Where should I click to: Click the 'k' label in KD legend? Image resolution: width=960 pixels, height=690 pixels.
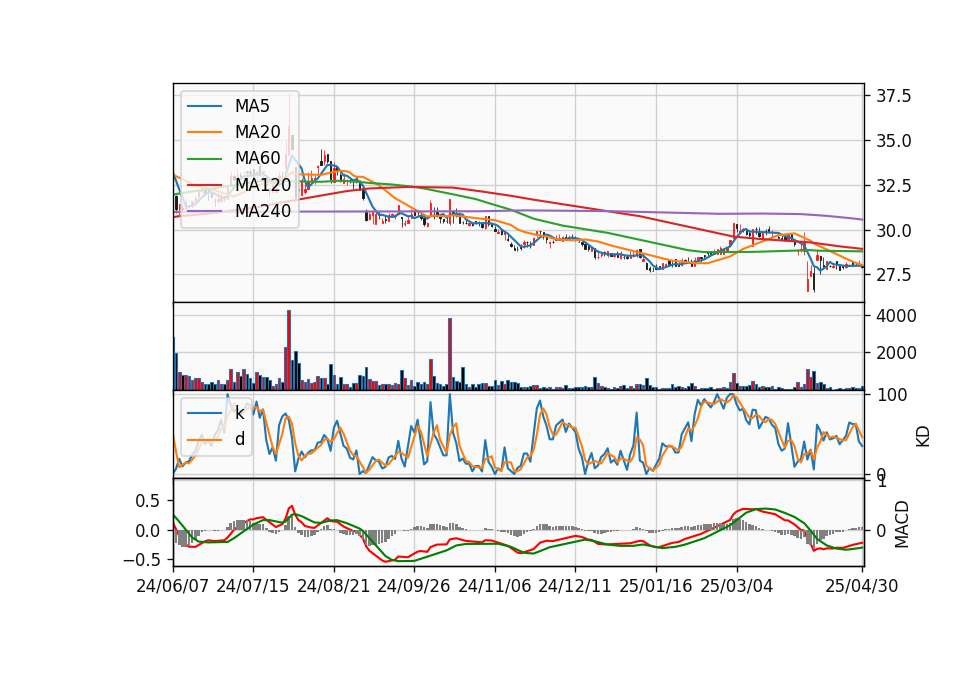pos(239,413)
